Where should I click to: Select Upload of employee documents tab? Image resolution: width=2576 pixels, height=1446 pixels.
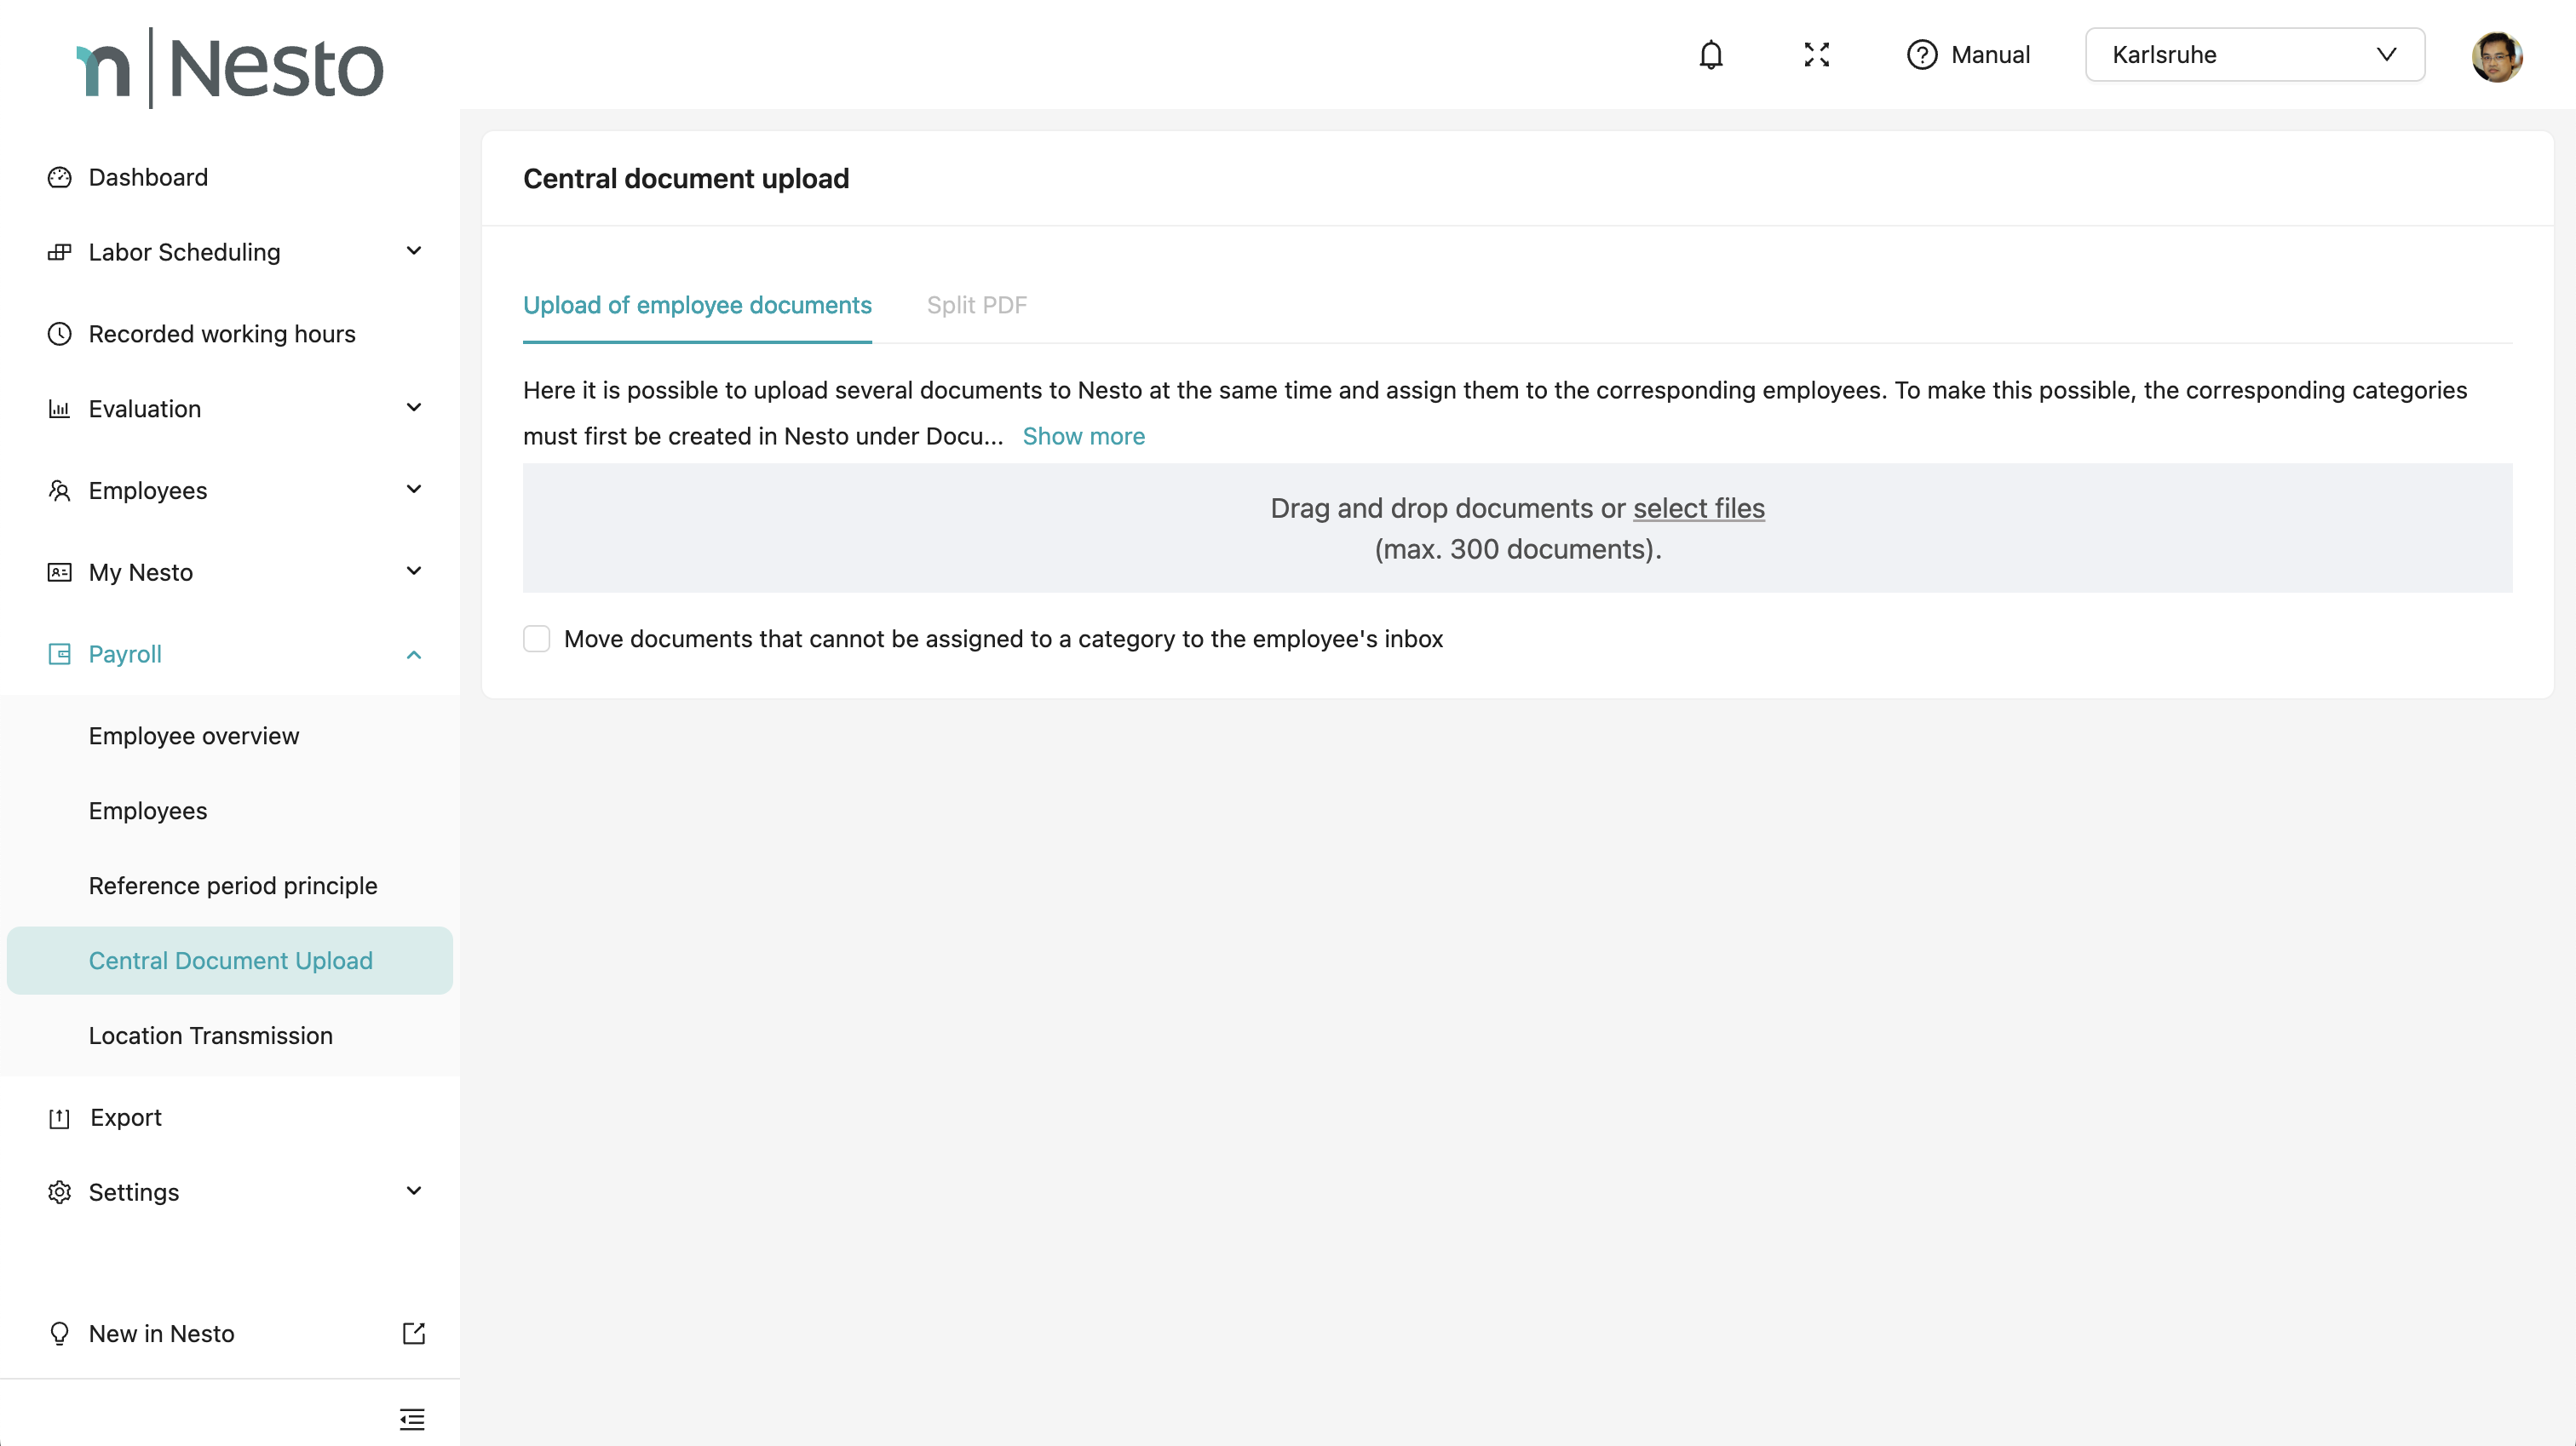pos(697,305)
